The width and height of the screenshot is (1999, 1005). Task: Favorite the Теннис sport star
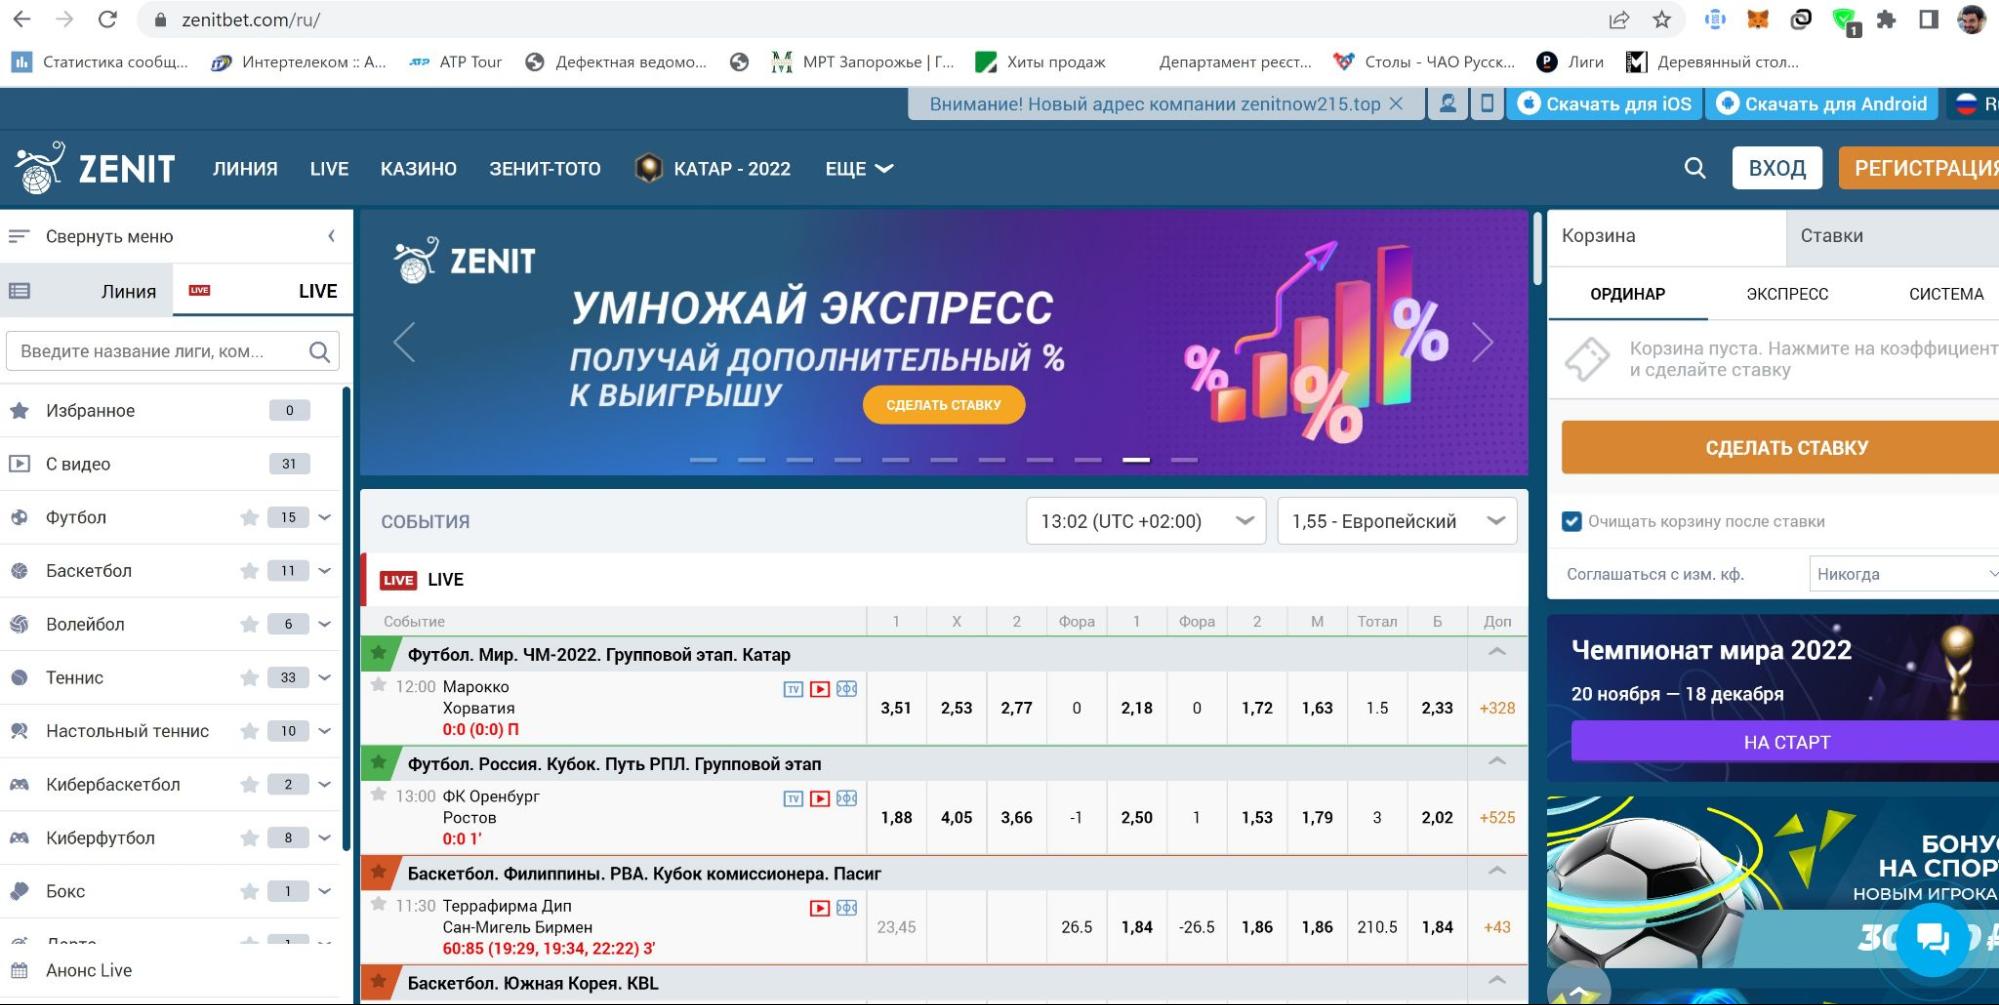[249, 678]
